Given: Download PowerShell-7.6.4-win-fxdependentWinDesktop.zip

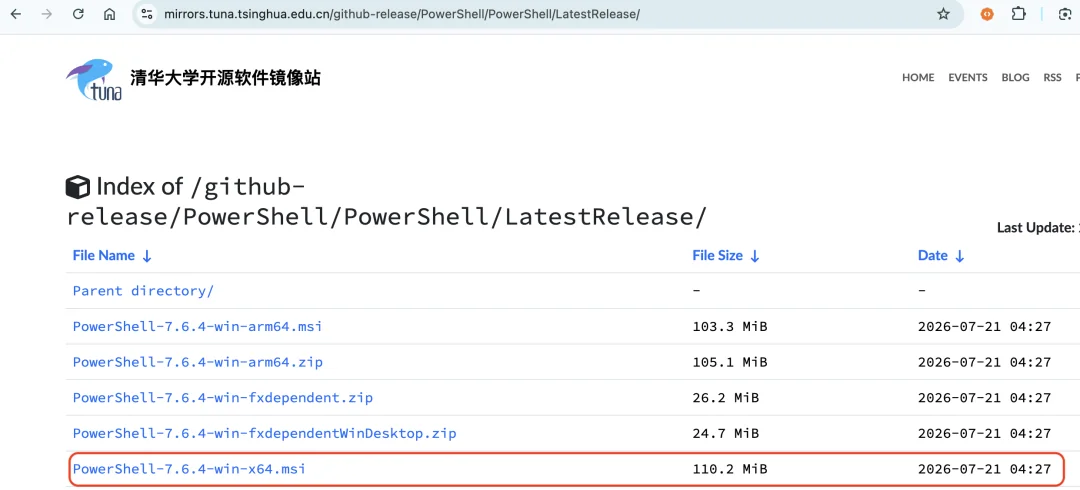Looking at the screenshot, I should tap(264, 434).
